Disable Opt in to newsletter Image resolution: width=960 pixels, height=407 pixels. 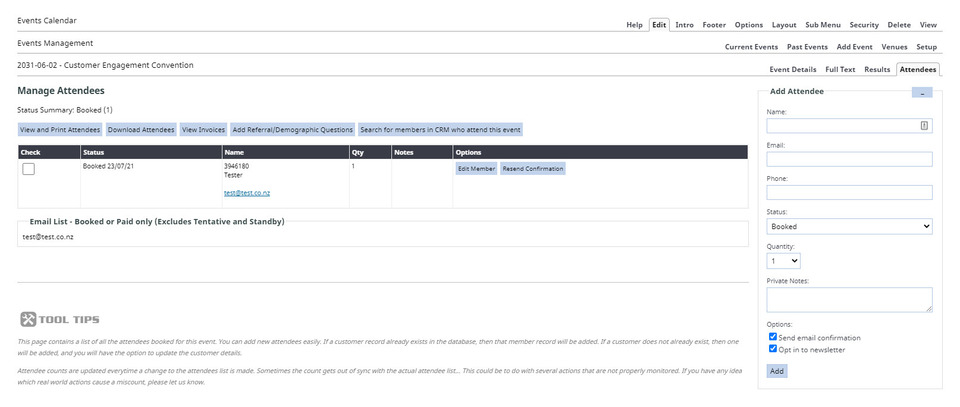pyautogui.click(x=773, y=349)
